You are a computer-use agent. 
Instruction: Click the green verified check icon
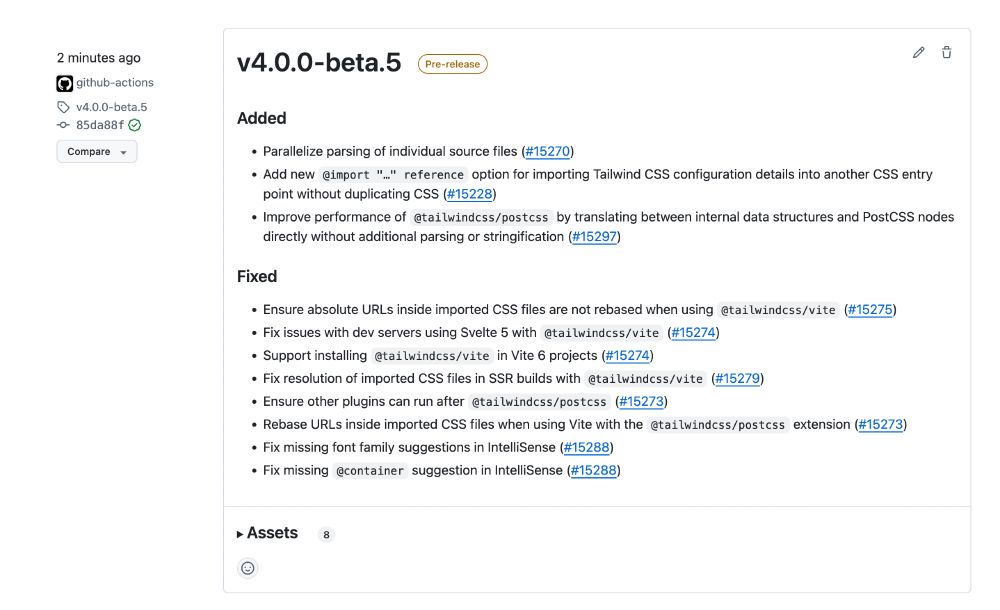tap(135, 125)
